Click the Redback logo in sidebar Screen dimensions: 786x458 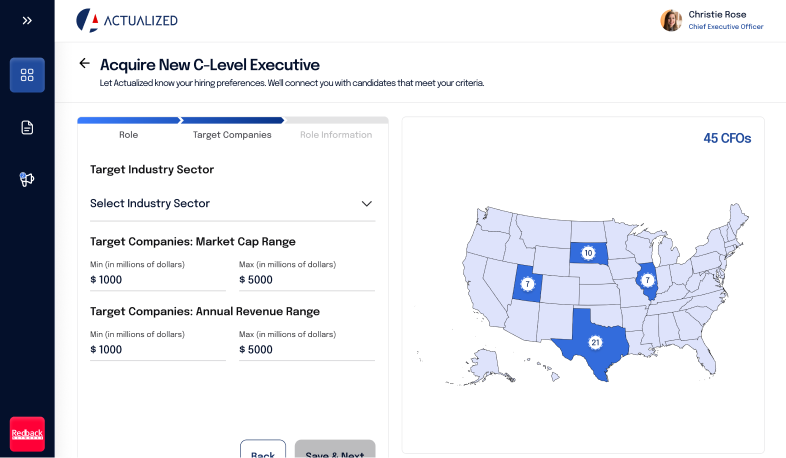pos(27,434)
